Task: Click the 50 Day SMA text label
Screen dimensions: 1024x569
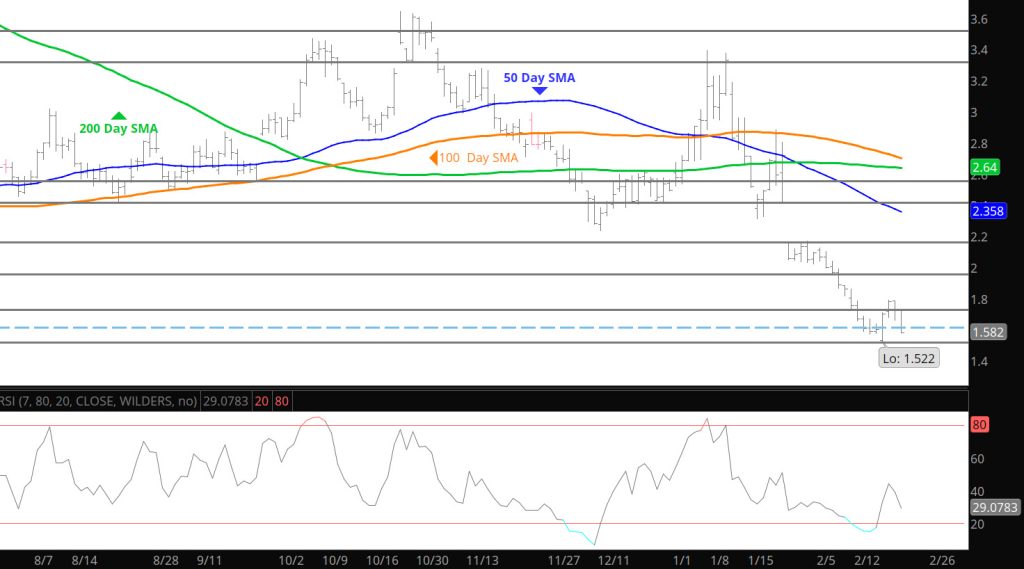Action: click(539, 77)
